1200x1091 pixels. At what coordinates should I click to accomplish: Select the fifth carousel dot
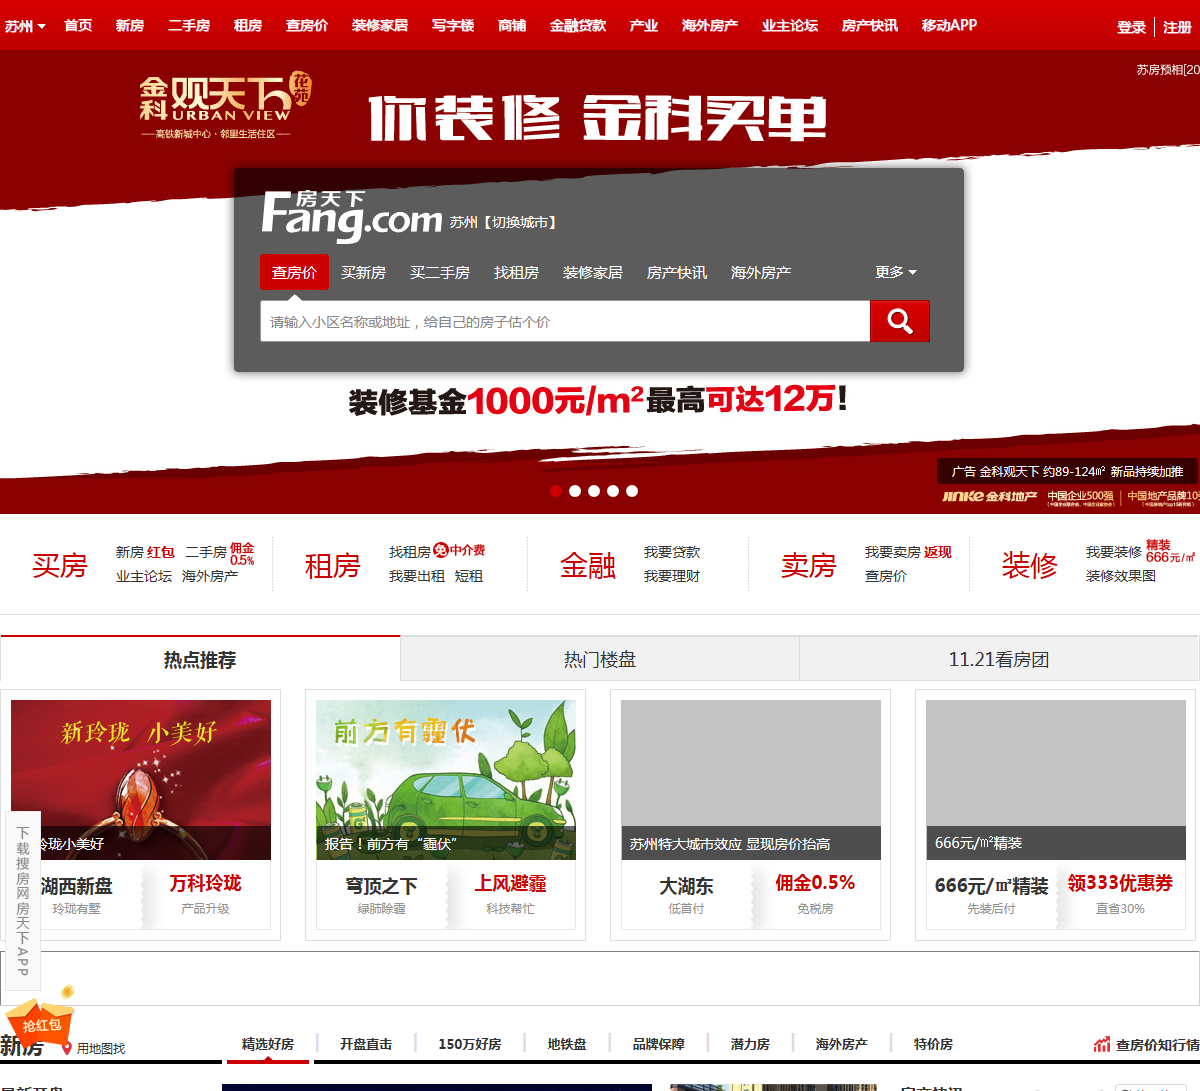click(x=632, y=491)
